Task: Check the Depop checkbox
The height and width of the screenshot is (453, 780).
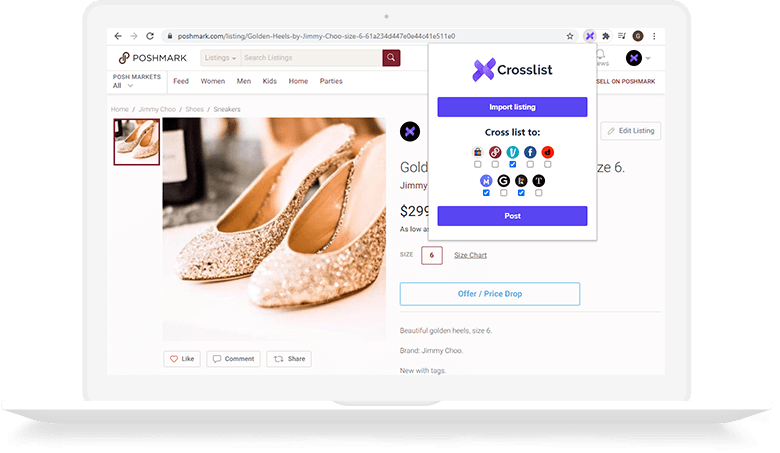Action: [548, 165]
